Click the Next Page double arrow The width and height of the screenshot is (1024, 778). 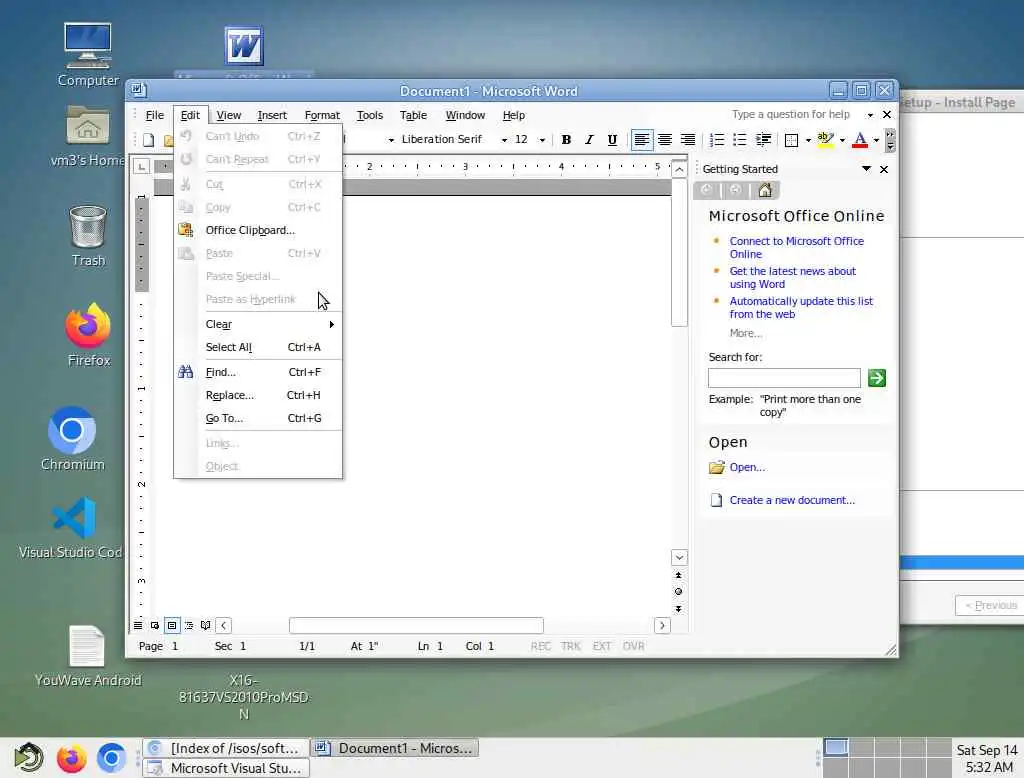click(679, 609)
